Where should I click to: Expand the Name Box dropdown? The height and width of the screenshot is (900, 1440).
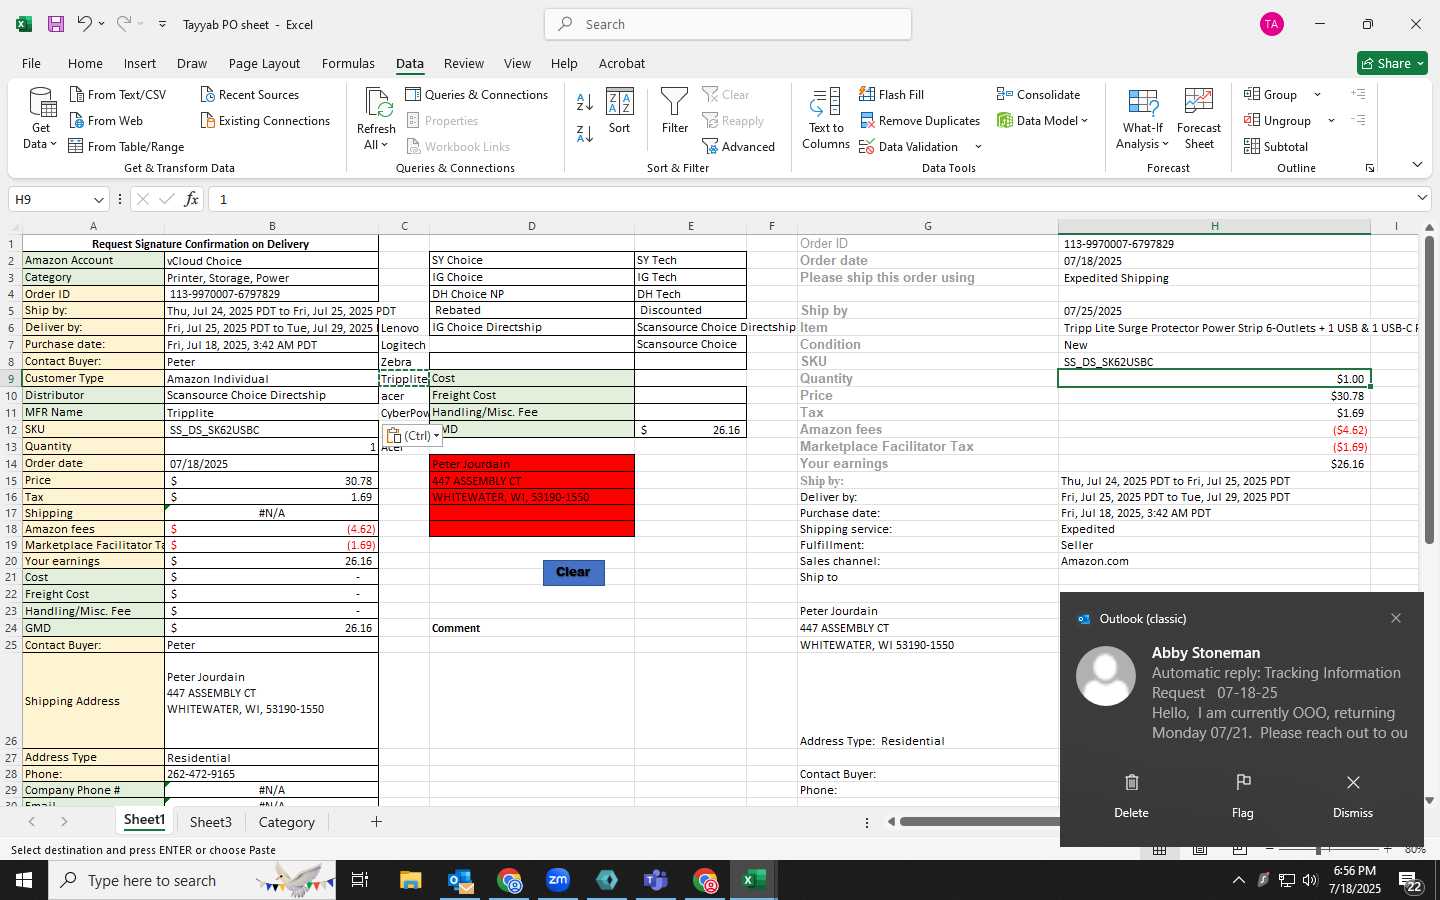(x=98, y=199)
